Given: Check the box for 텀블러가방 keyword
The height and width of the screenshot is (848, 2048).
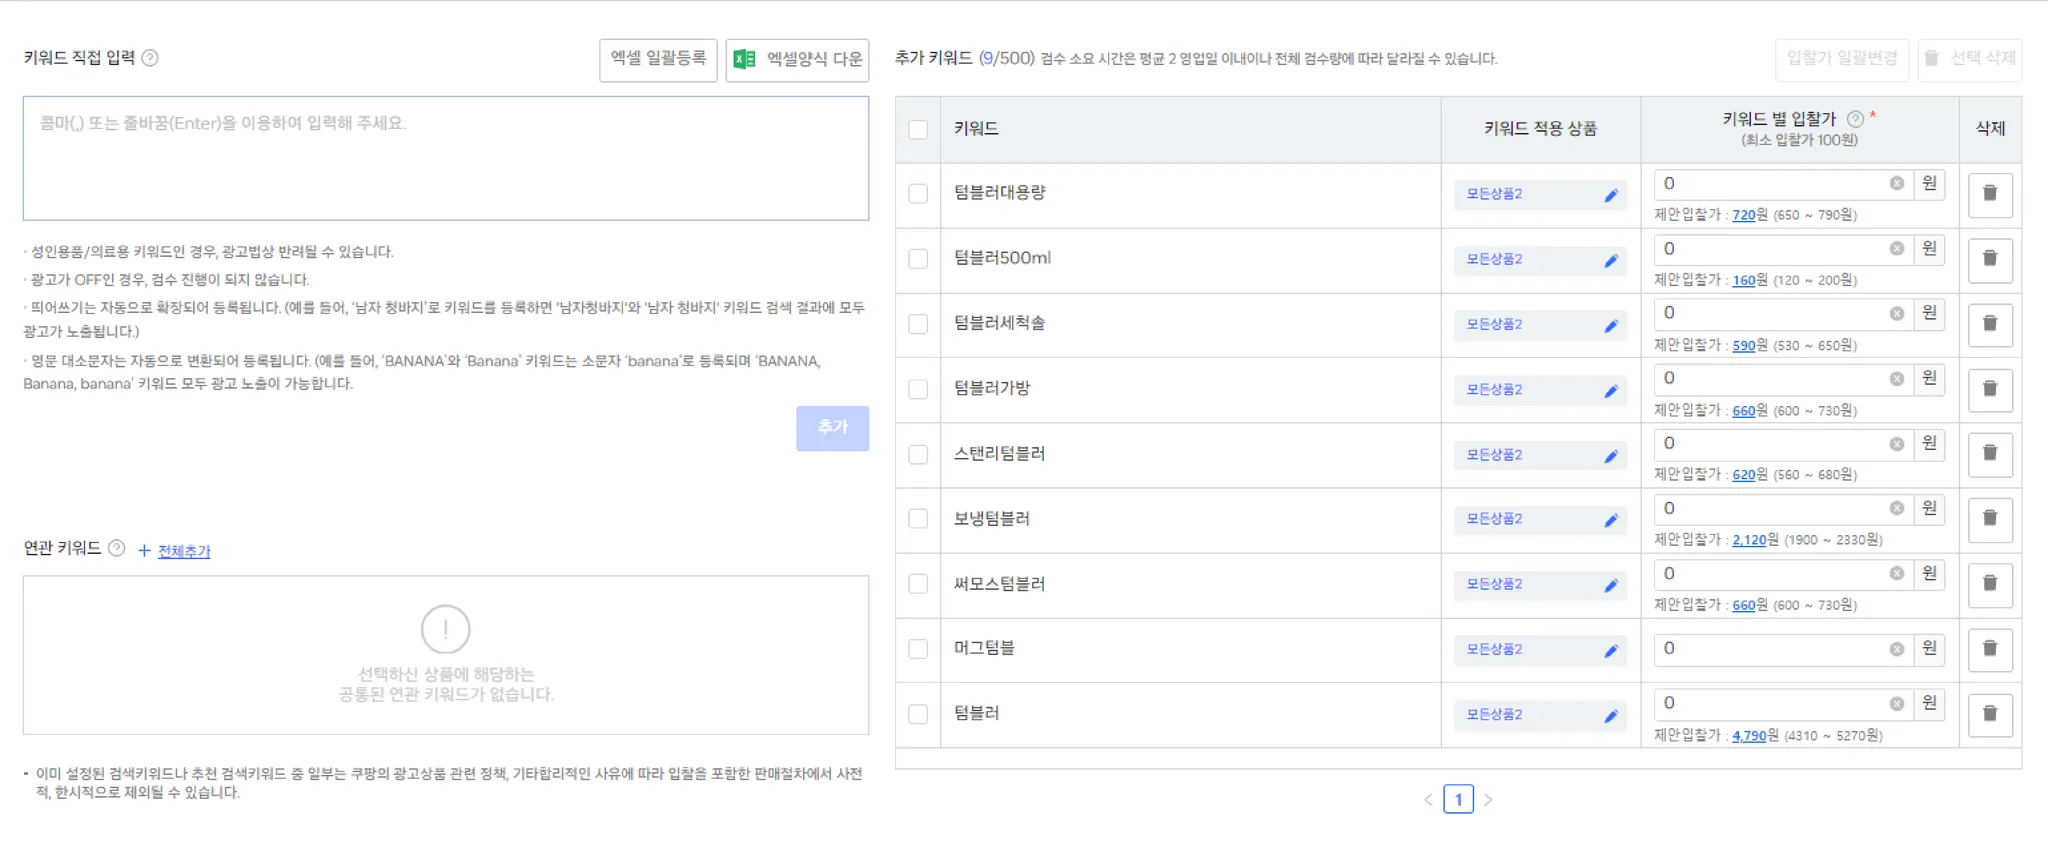Looking at the screenshot, I should click(x=918, y=389).
